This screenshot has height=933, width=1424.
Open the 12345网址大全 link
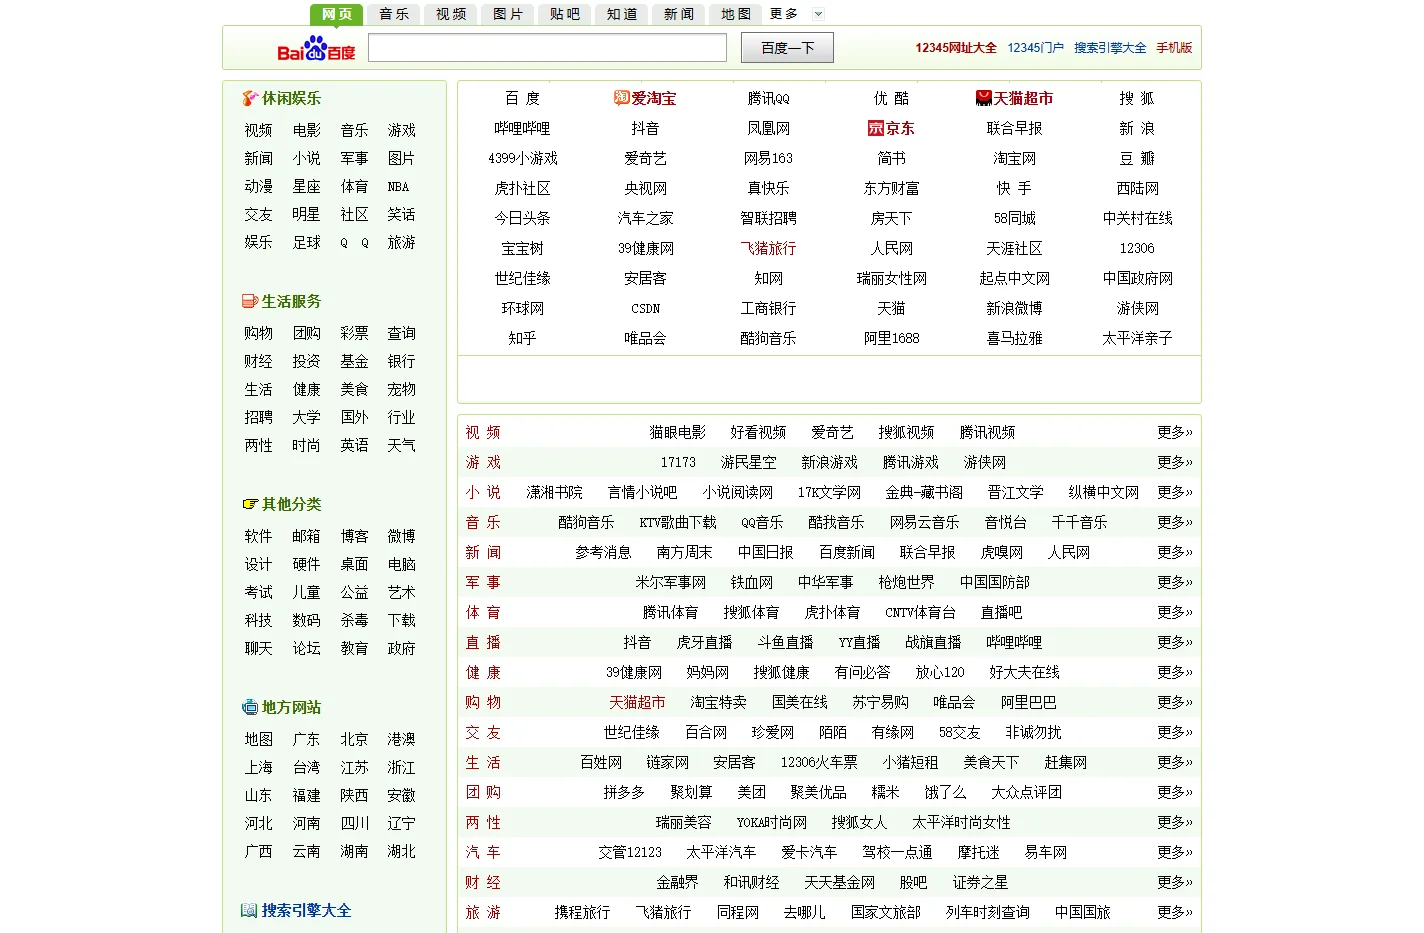(956, 48)
